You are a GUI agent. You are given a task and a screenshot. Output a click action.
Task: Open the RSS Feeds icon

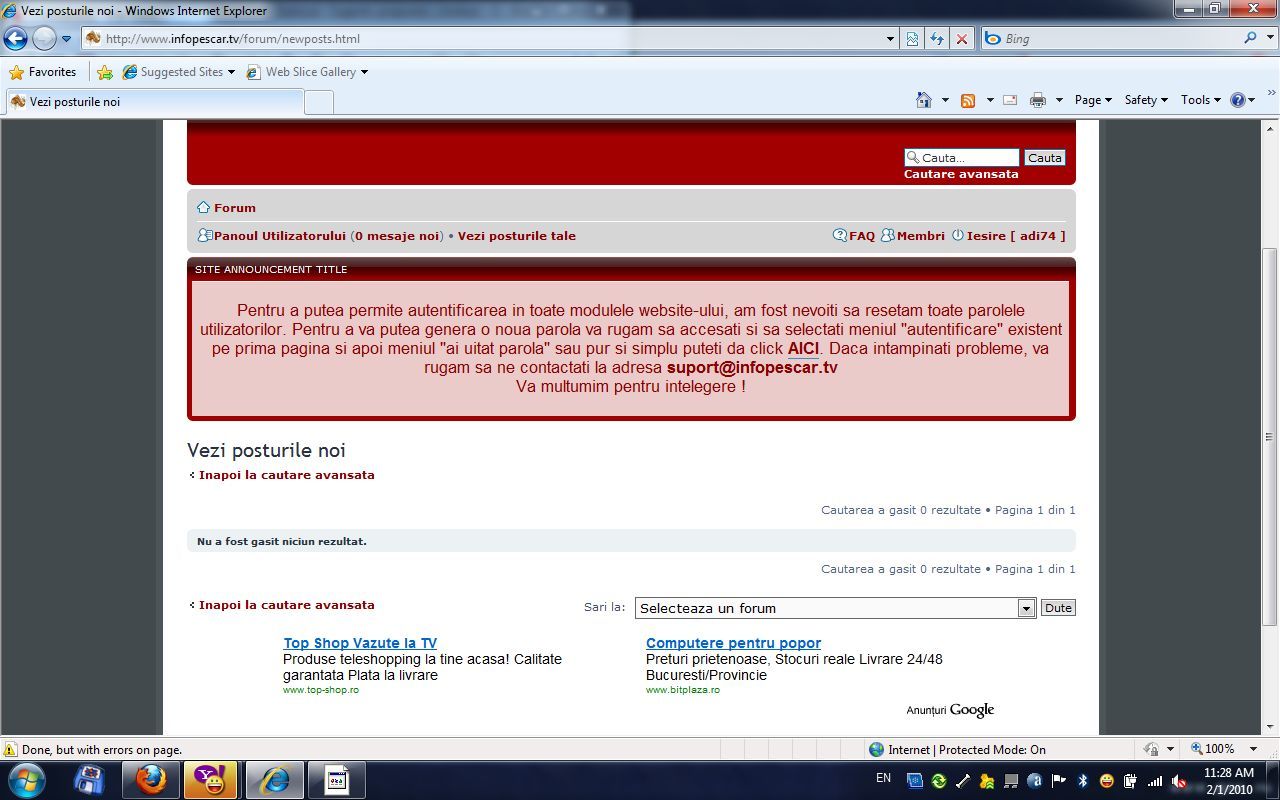[x=968, y=100]
